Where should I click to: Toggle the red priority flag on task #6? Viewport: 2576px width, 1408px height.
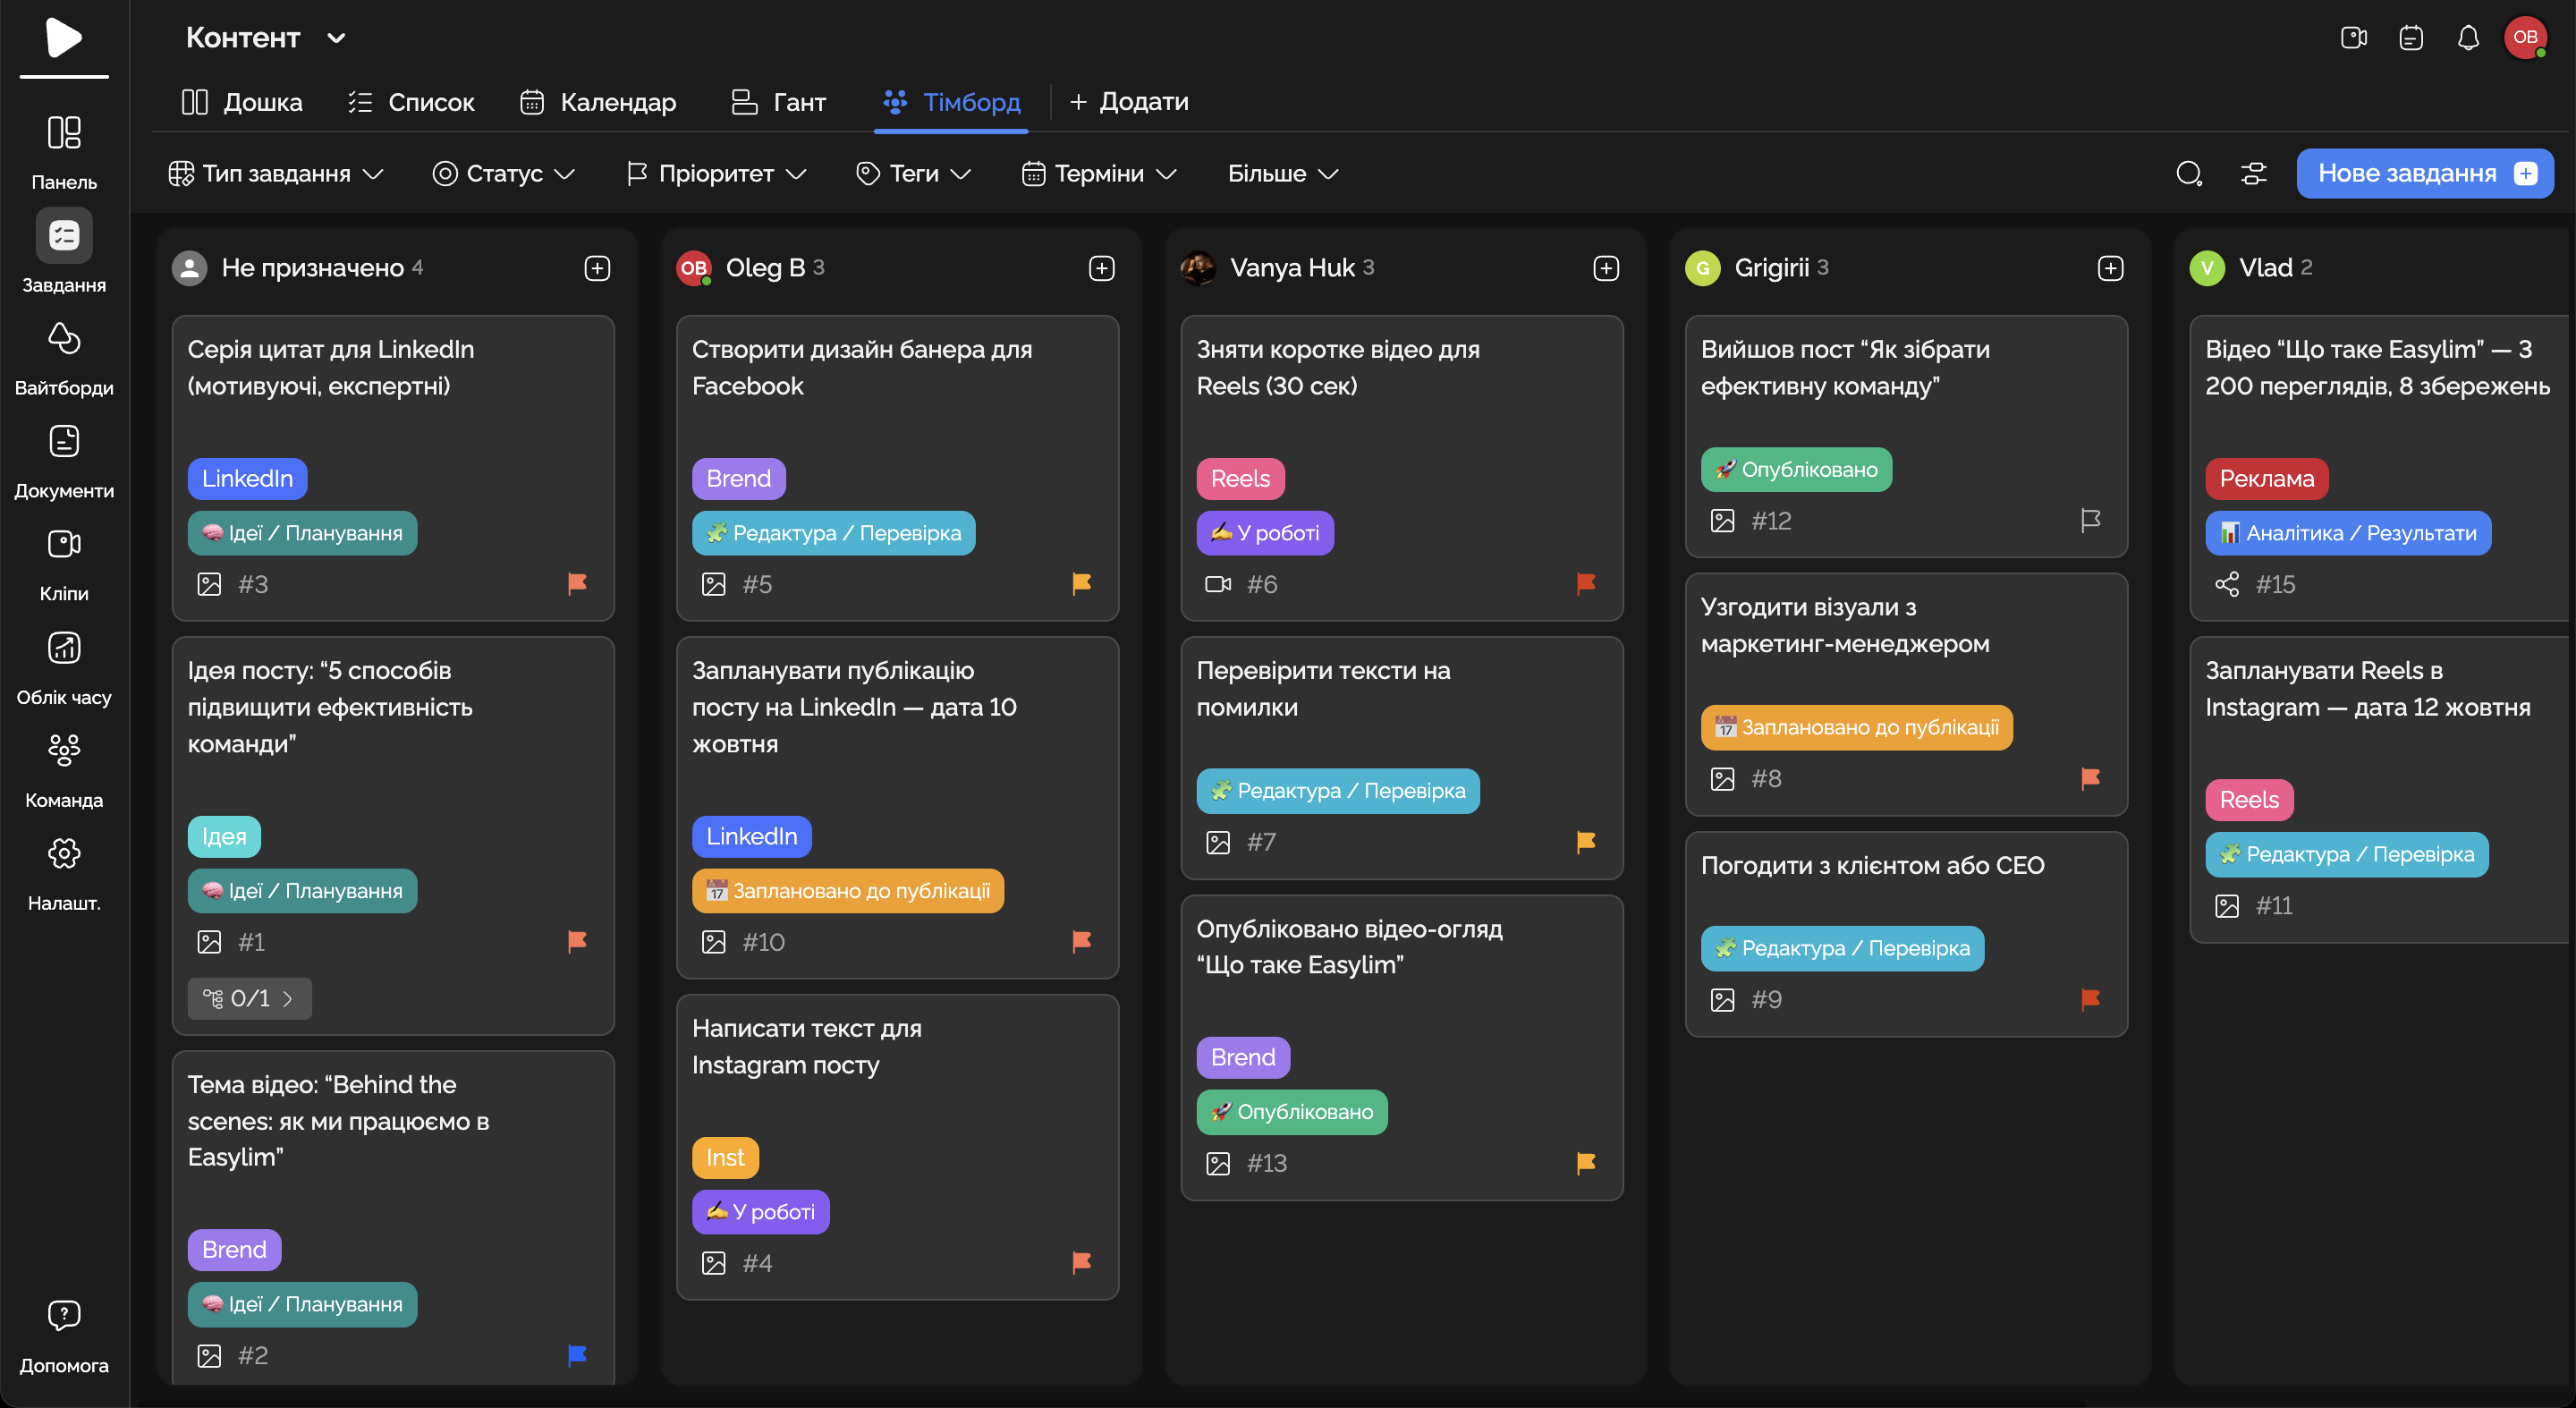pyautogui.click(x=1586, y=583)
